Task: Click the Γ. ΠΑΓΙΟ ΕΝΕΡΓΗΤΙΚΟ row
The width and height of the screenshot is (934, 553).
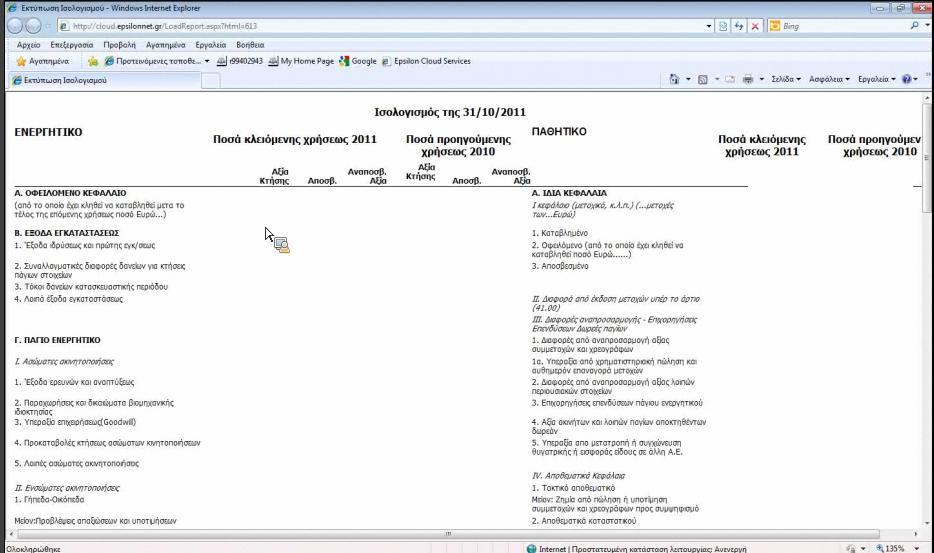Action: pos(57,340)
